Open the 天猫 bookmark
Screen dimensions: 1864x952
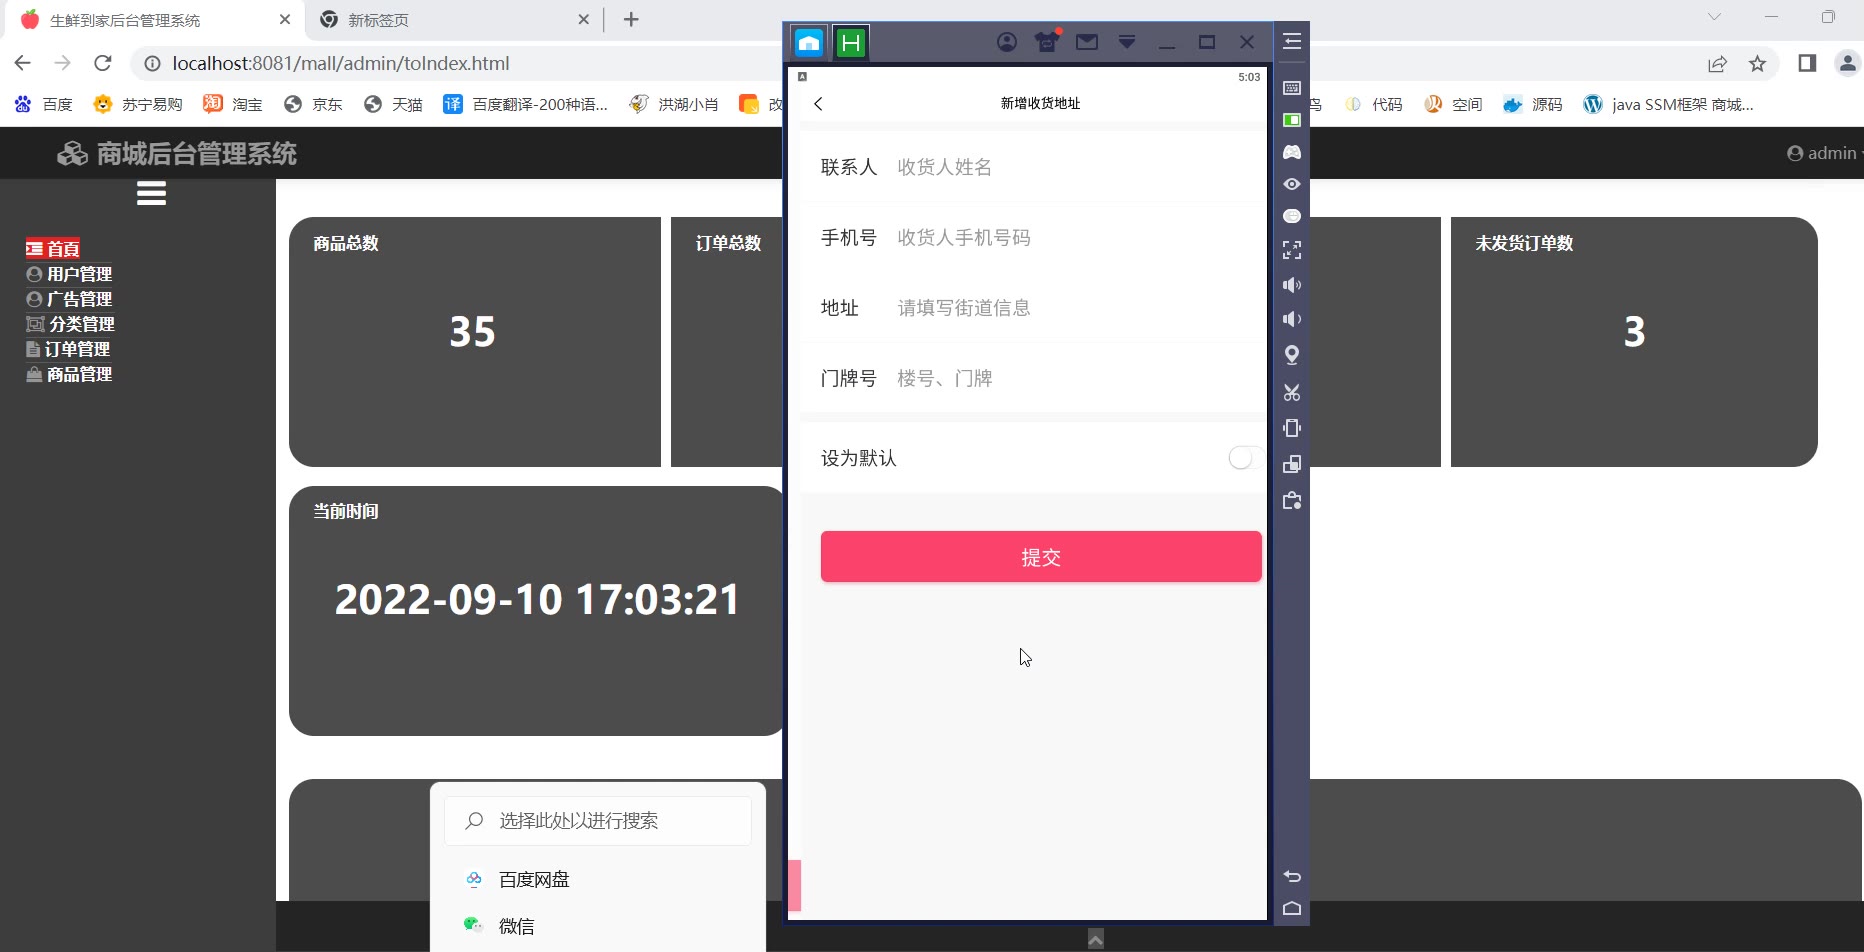point(393,104)
